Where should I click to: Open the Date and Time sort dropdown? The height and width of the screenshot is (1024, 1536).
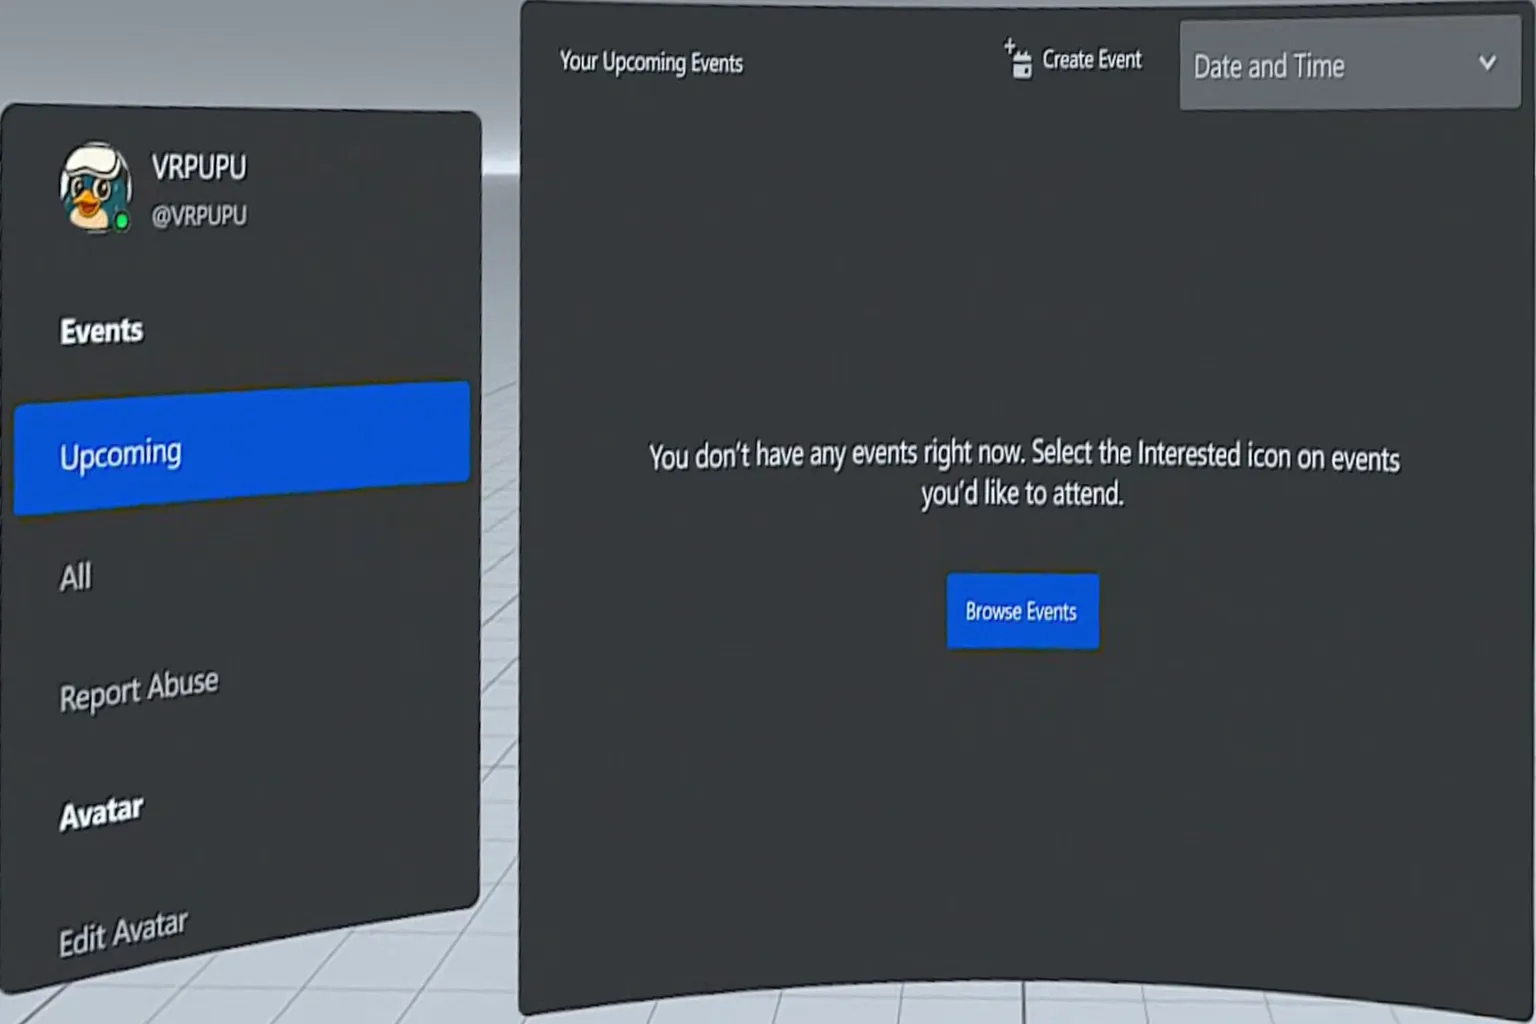click(x=1348, y=66)
